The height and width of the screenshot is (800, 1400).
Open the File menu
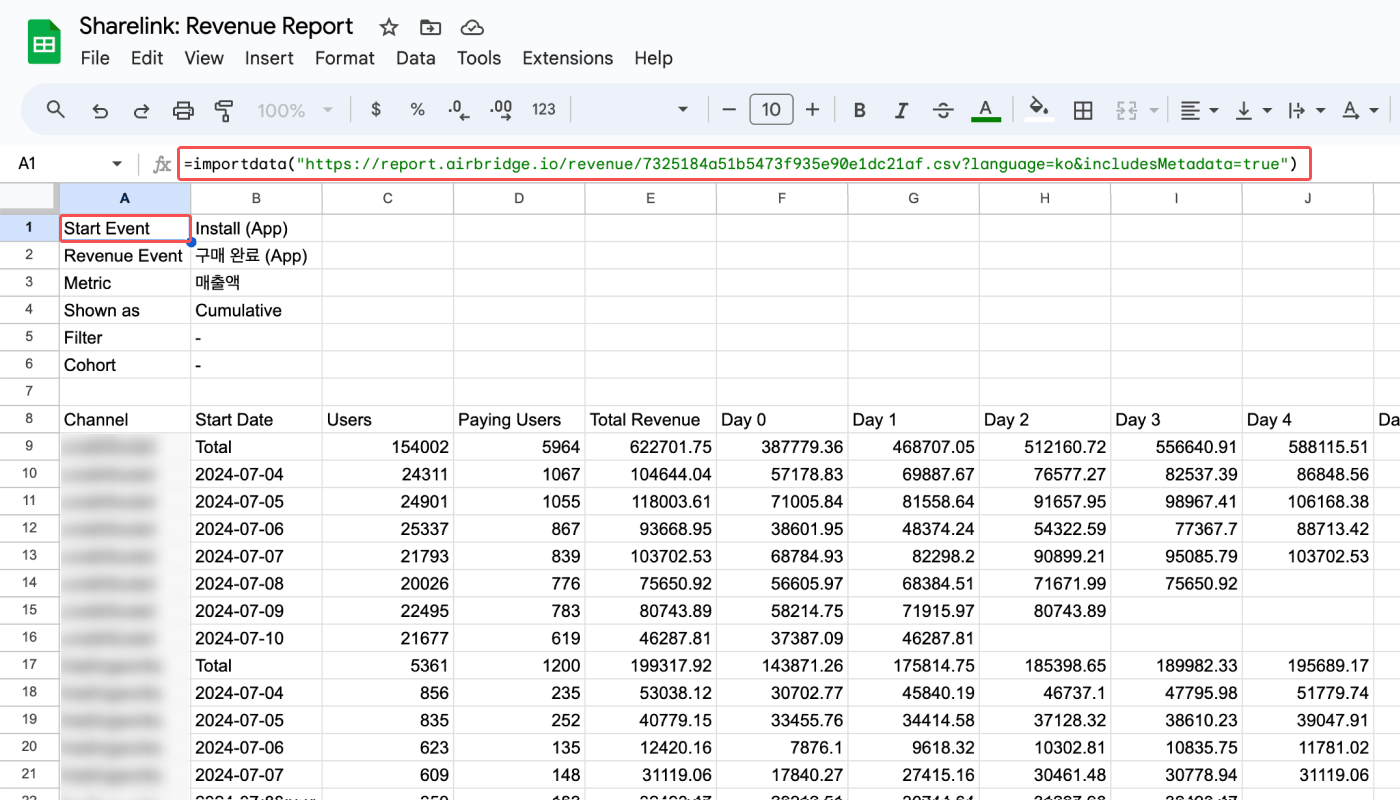pyautogui.click(x=95, y=58)
